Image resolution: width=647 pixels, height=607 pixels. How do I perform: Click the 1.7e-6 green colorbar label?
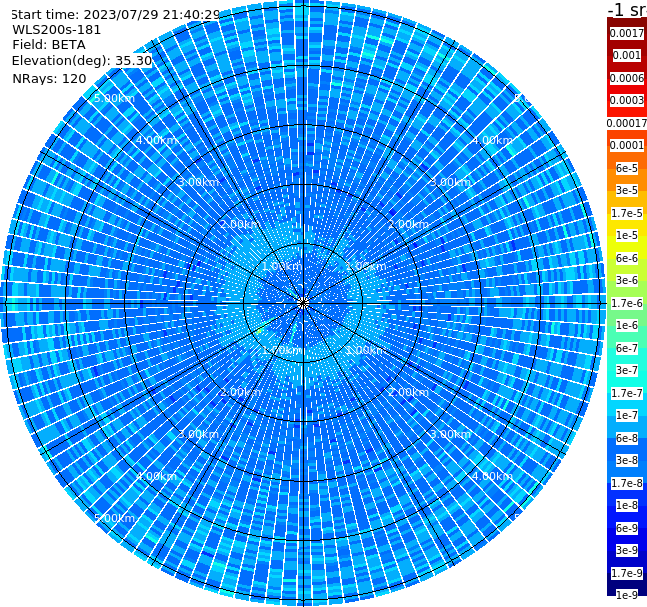coord(627,303)
